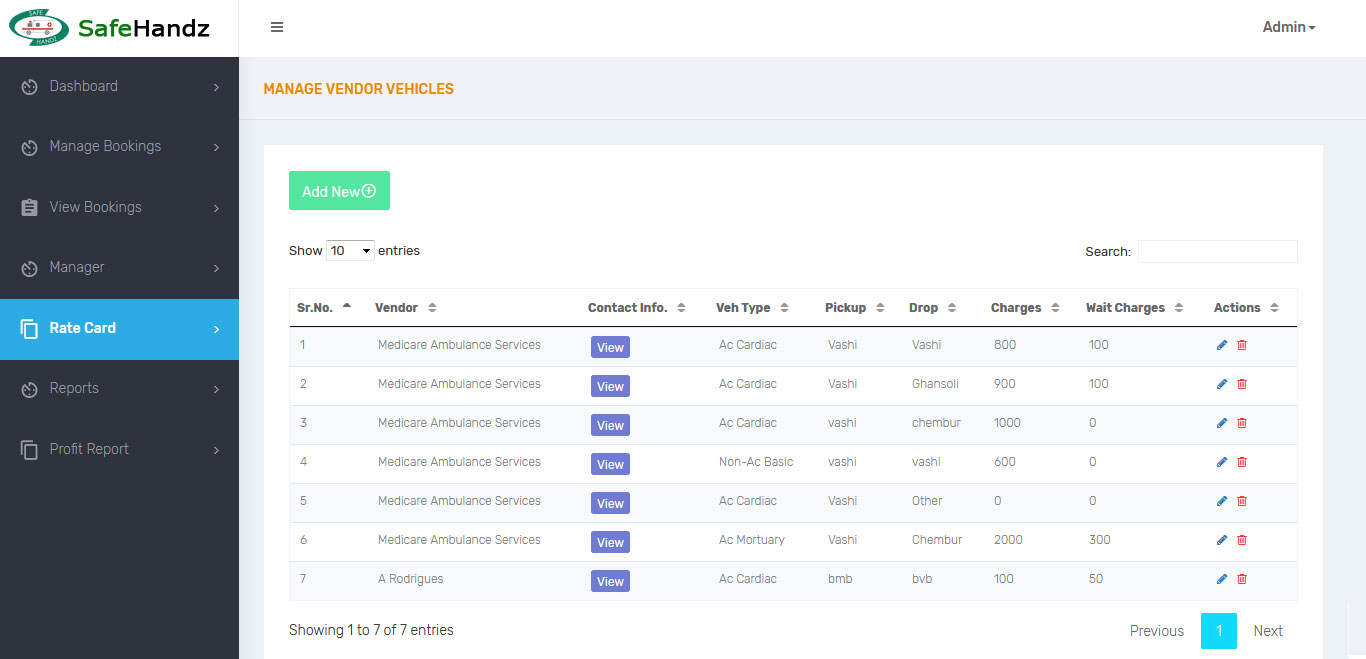Click trash icon for A Rodrigues row

tap(1242, 579)
